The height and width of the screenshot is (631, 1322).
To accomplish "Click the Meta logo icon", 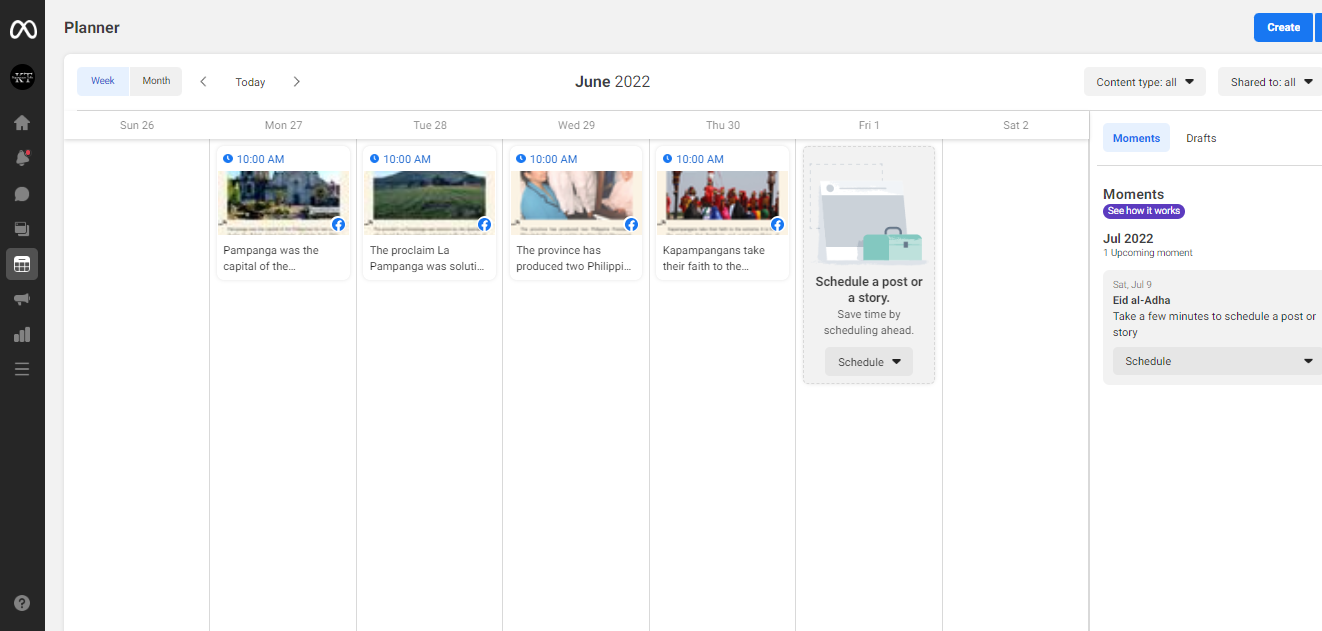I will click(23, 30).
